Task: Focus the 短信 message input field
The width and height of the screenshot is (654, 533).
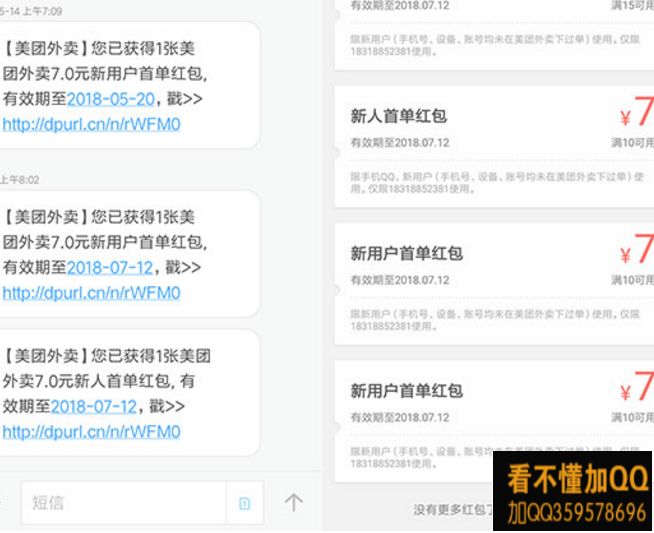Action: [124, 503]
